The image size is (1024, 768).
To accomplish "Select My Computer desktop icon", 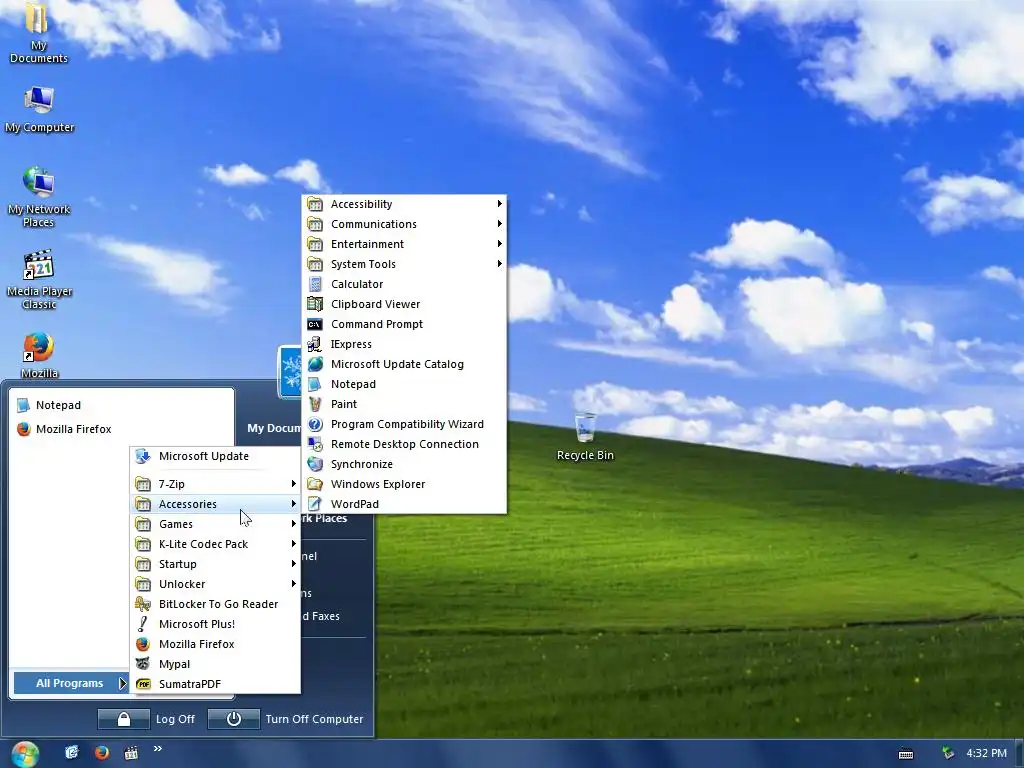I will 39,110.
